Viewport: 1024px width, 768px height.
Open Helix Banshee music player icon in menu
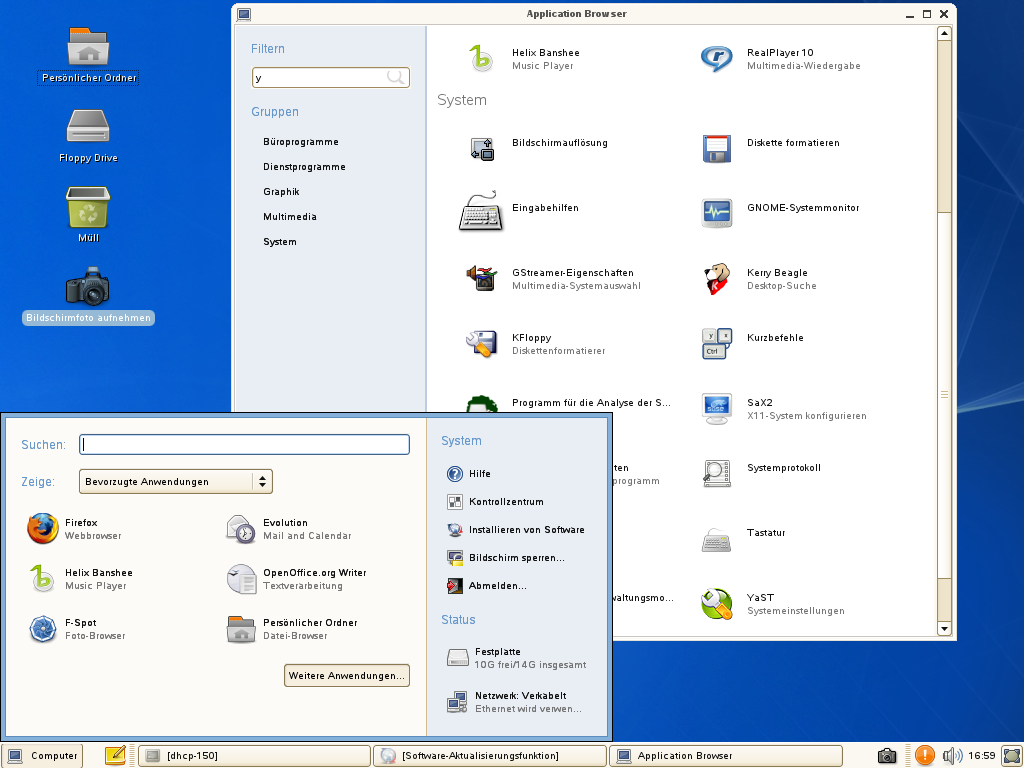pyautogui.click(x=43, y=578)
